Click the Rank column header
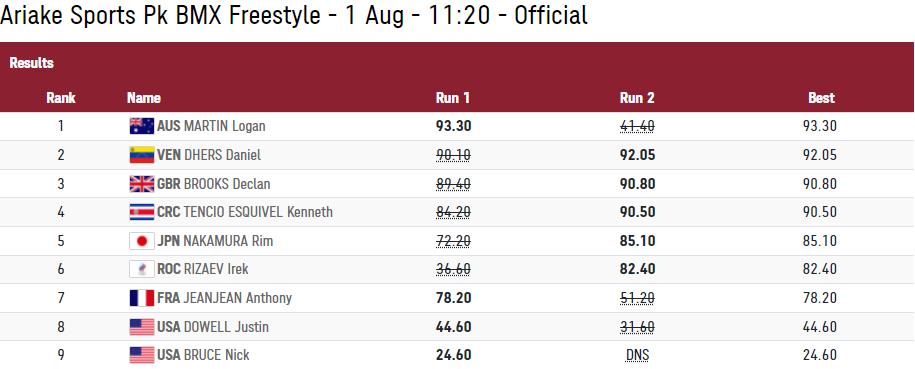 pyautogui.click(x=61, y=98)
